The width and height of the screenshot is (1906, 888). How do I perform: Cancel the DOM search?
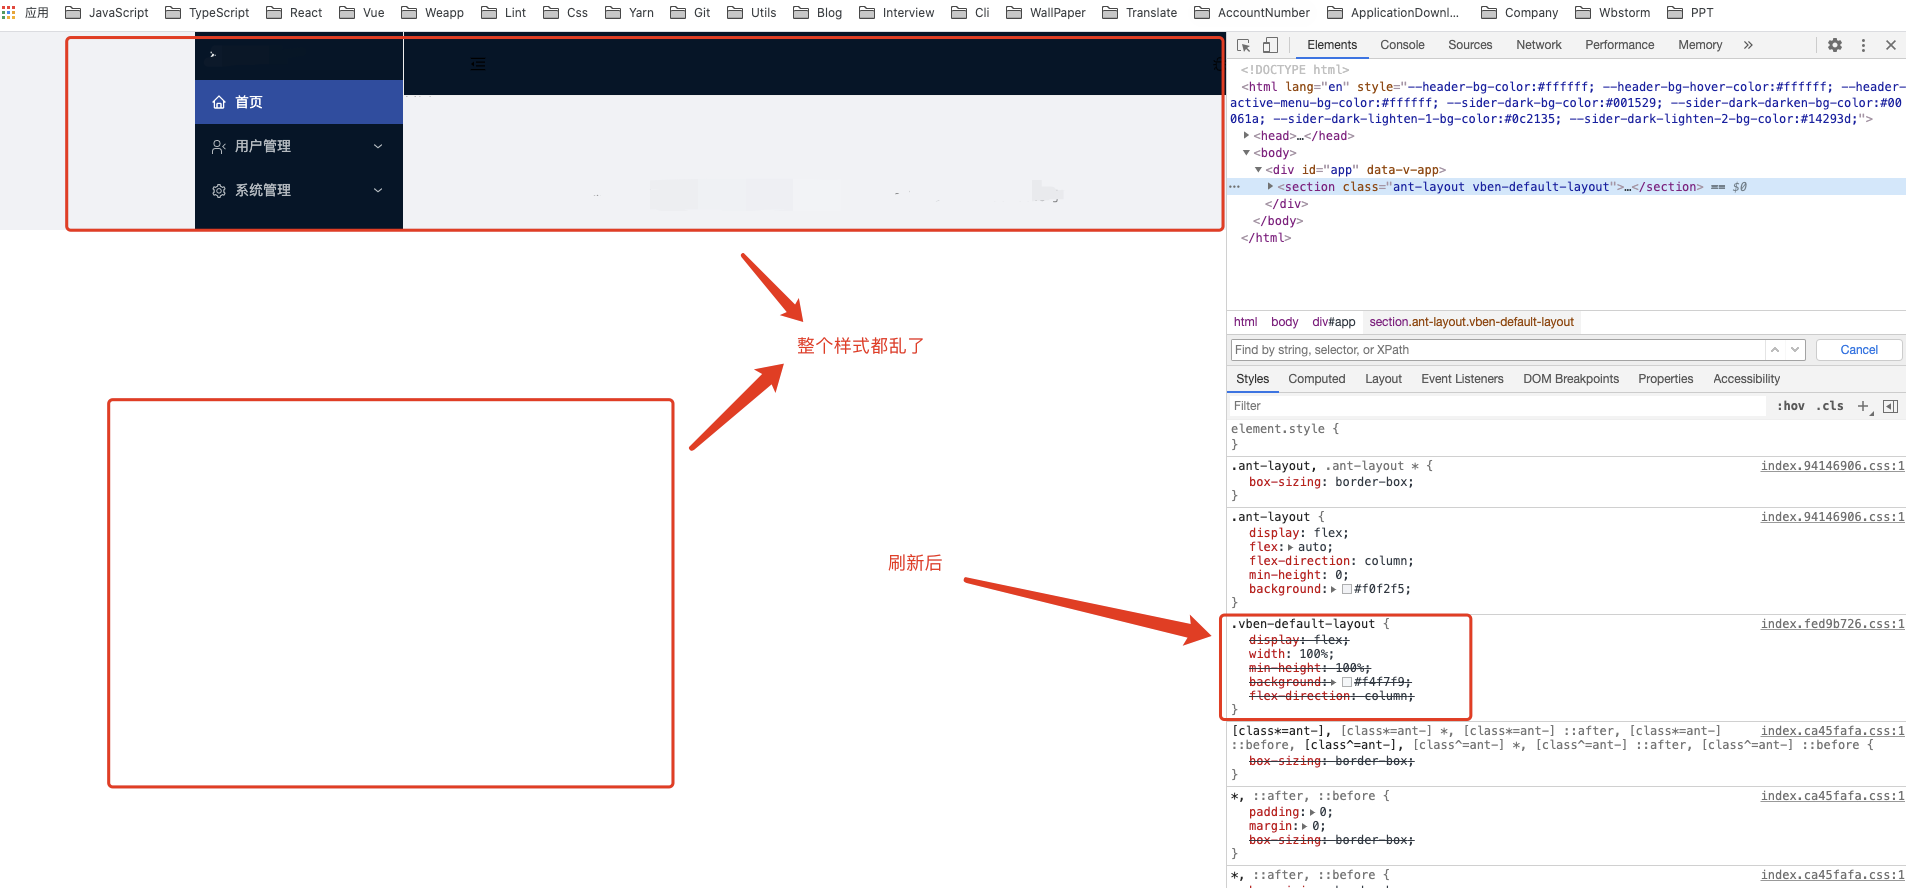tap(1859, 350)
